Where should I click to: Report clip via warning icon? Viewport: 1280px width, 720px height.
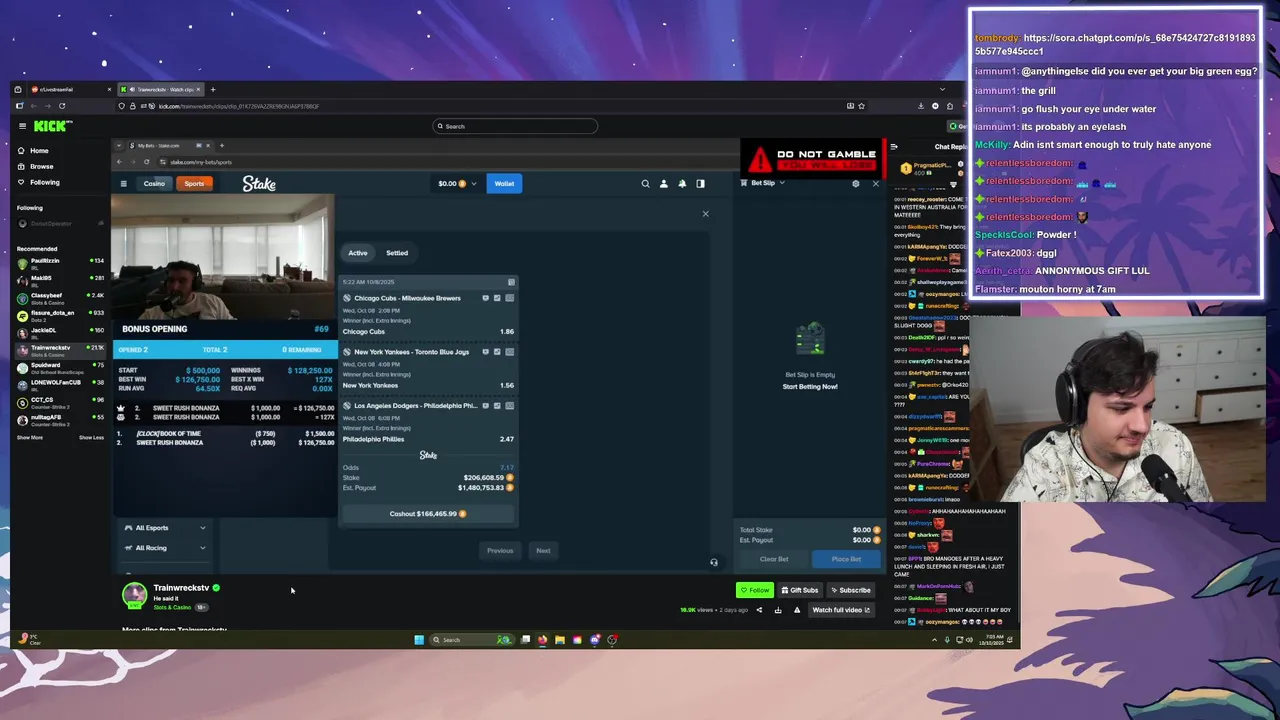pos(797,610)
